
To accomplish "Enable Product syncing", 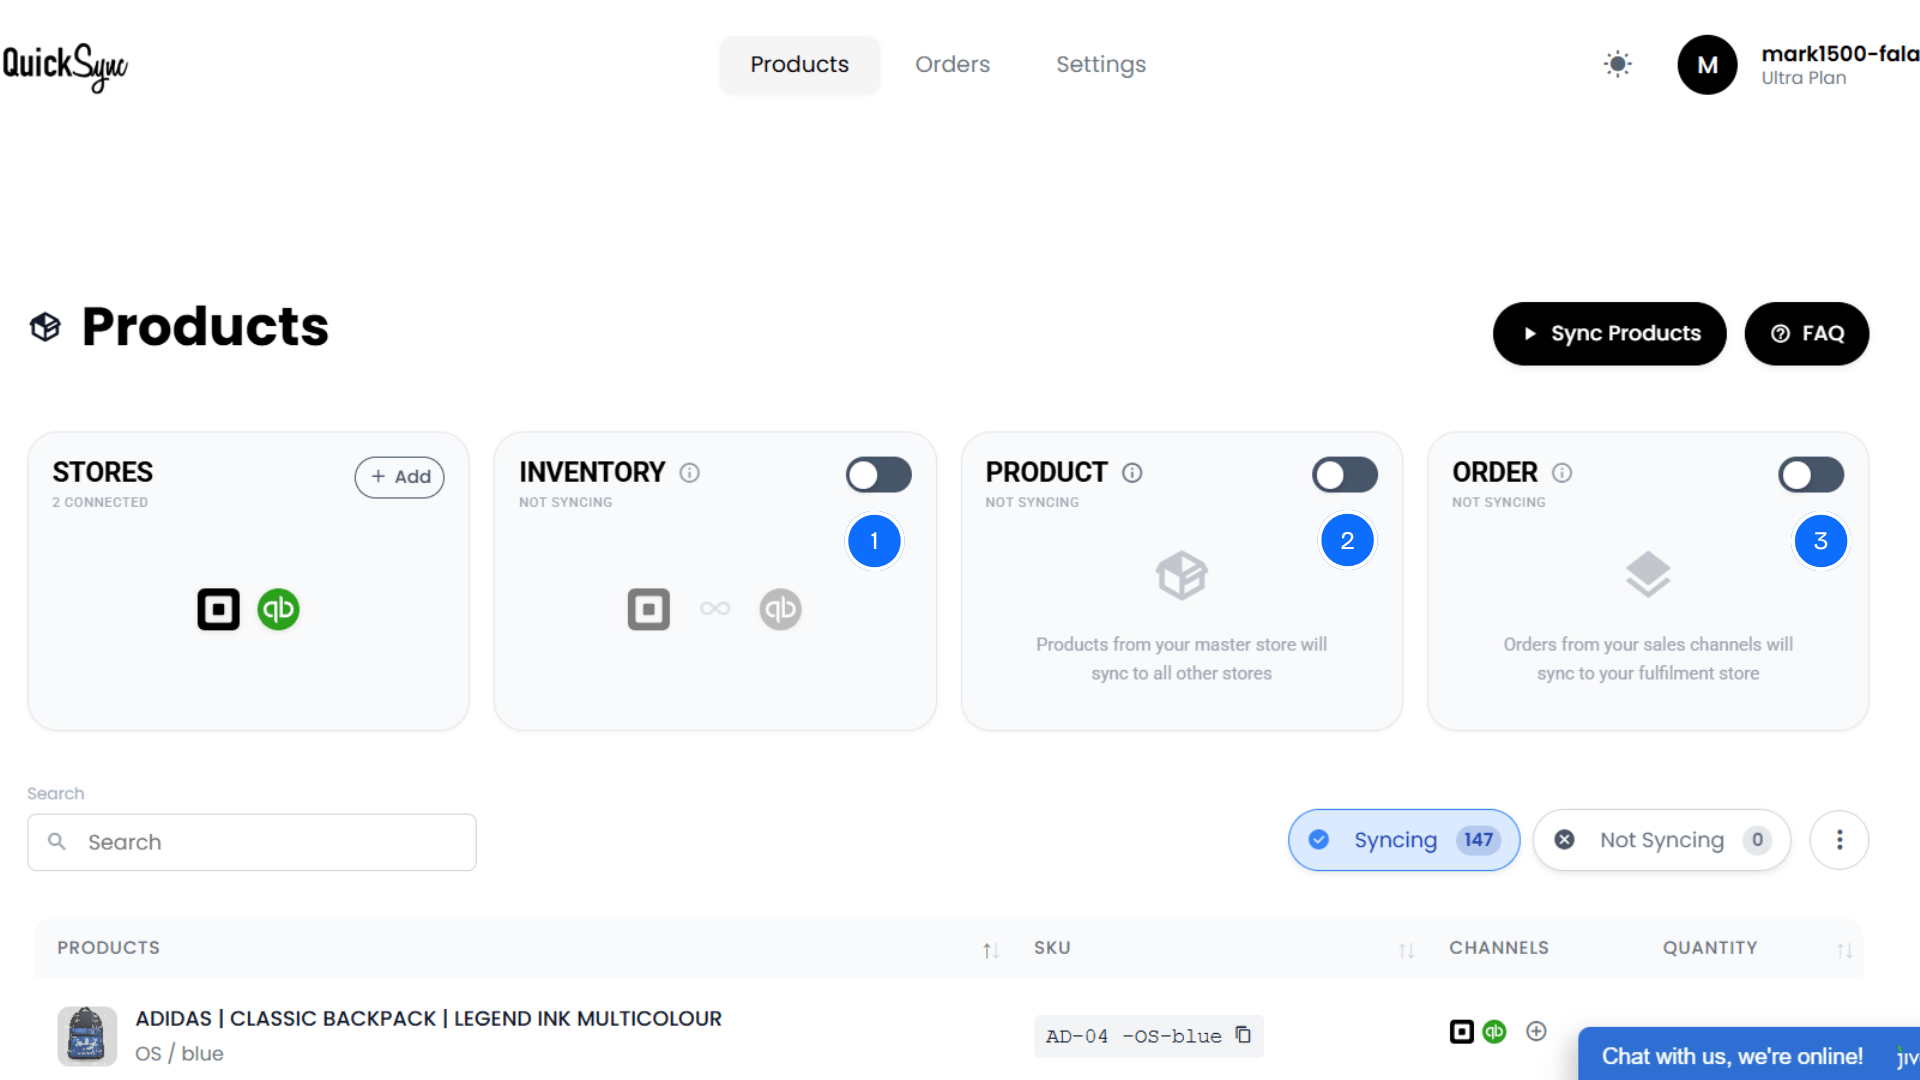I will (x=1345, y=475).
